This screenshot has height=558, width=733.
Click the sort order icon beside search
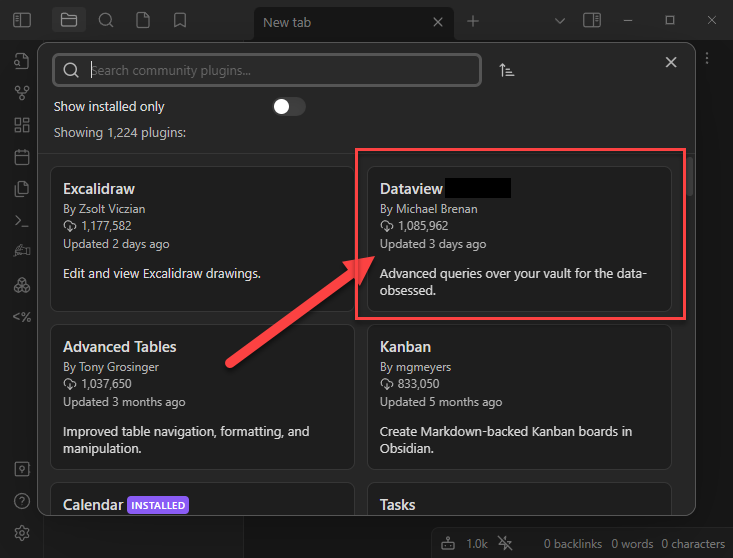point(506,70)
